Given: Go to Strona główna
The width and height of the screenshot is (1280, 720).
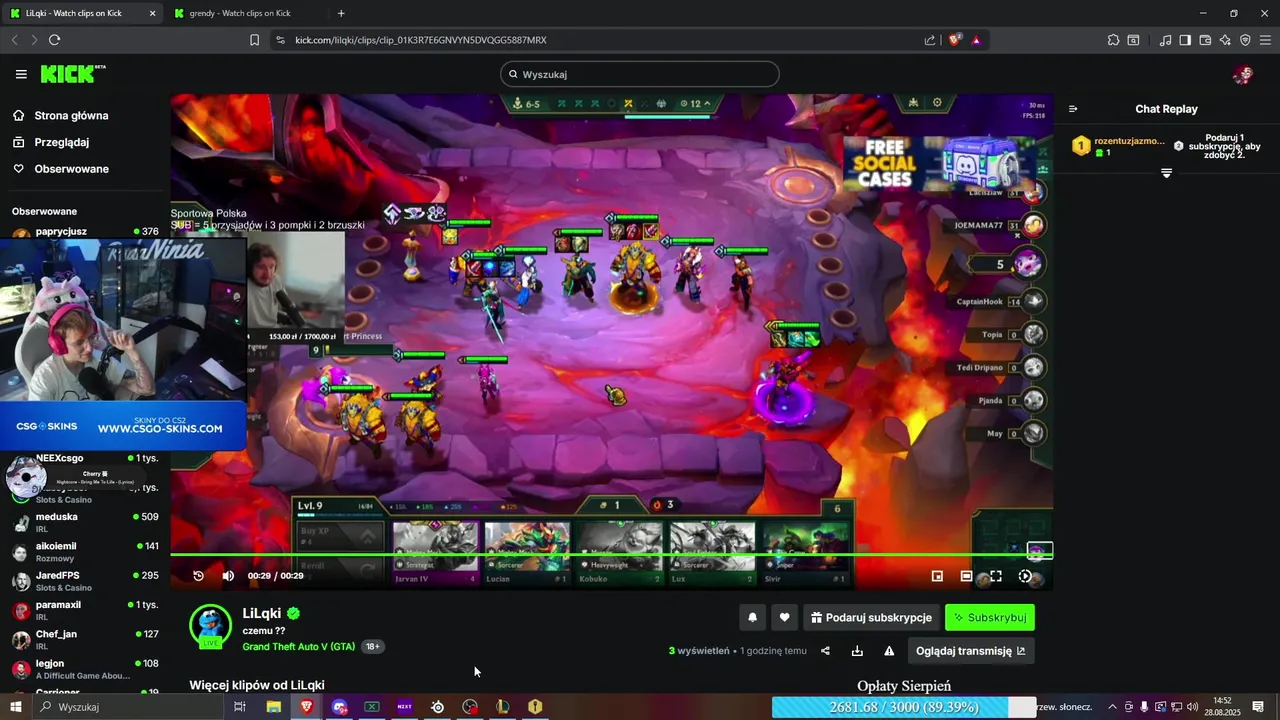Looking at the screenshot, I should (x=71, y=115).
